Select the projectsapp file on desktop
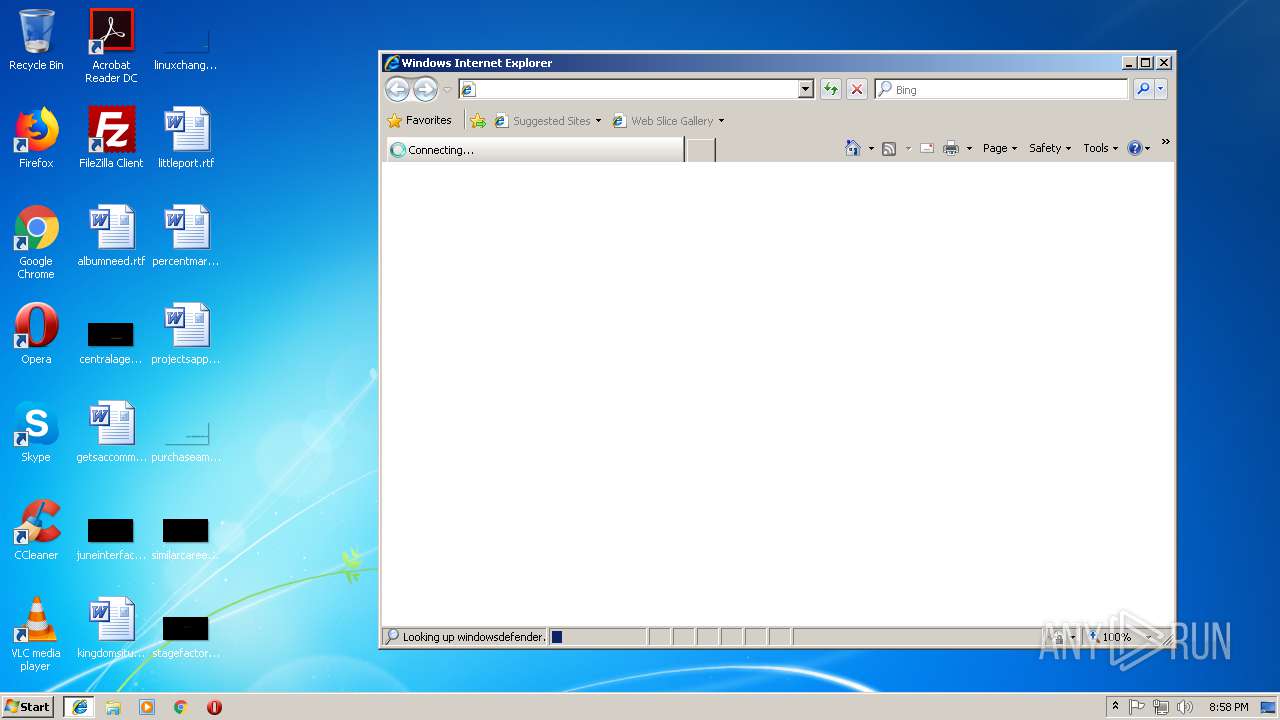The image size is (1280, 720). tap(186, 334)
